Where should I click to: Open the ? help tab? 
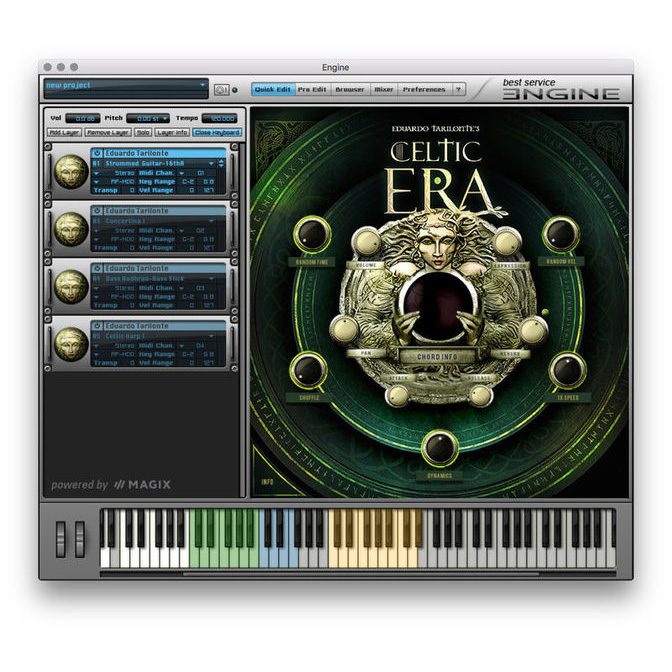coord(459,90)
